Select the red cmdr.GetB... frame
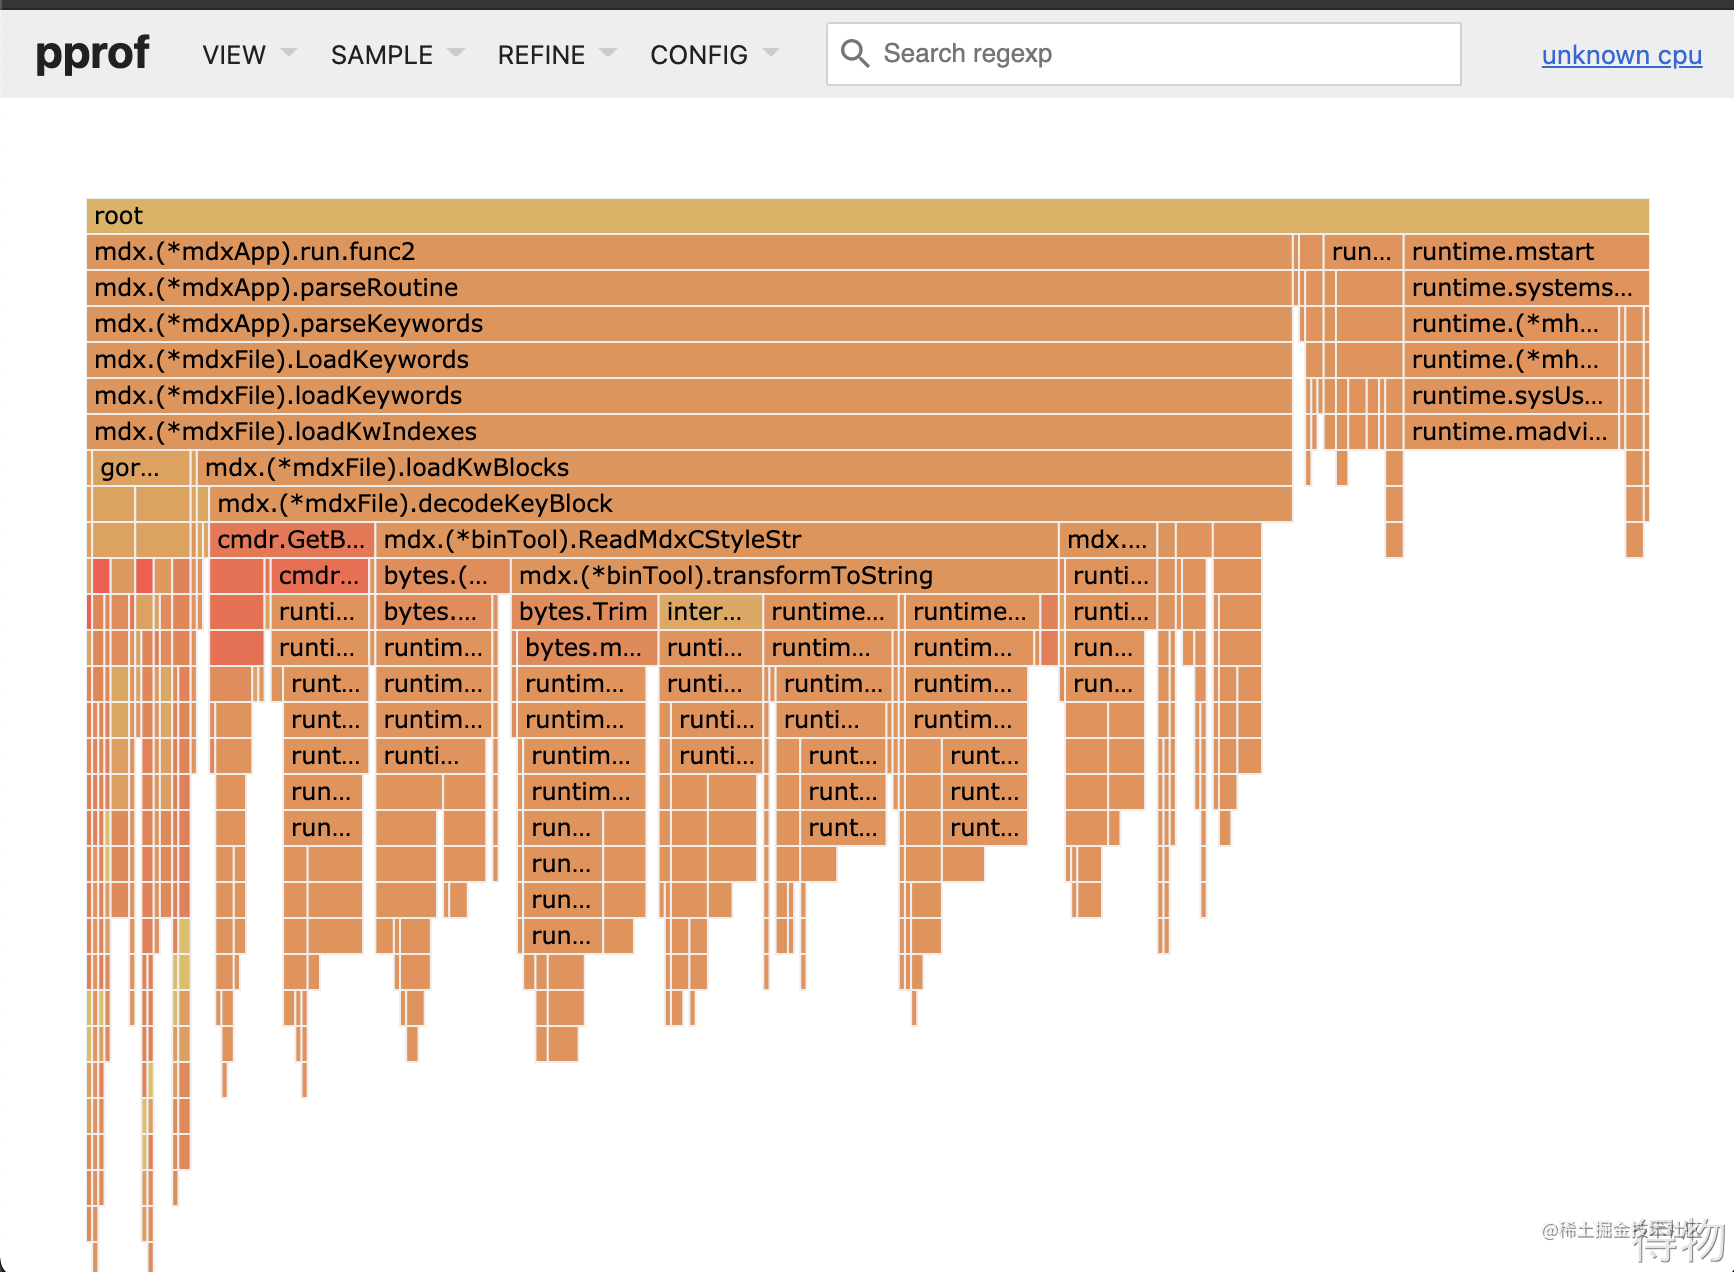Viewport: 1734px width, 1272px height. pyautogui.click(x=292, y=540)
